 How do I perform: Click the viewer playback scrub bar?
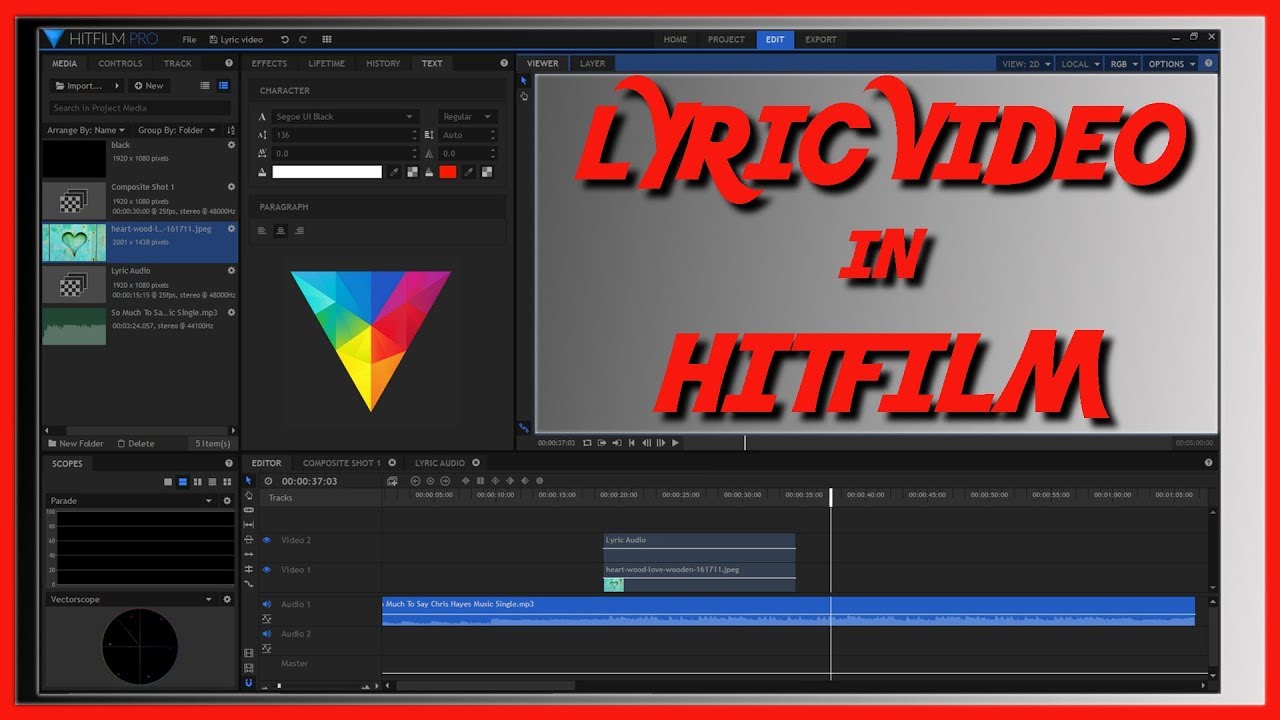click(925, 442)
